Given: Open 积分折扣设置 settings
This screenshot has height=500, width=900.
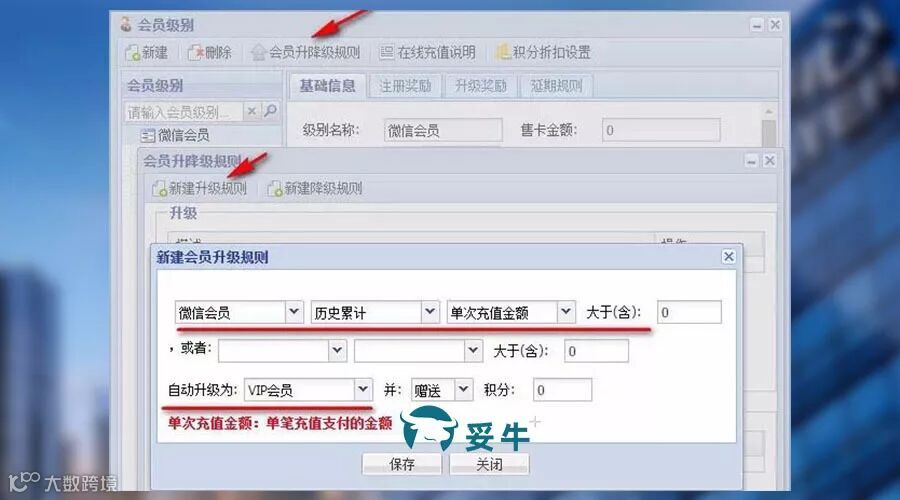Looking at the screenshot, I should (544, 53).
